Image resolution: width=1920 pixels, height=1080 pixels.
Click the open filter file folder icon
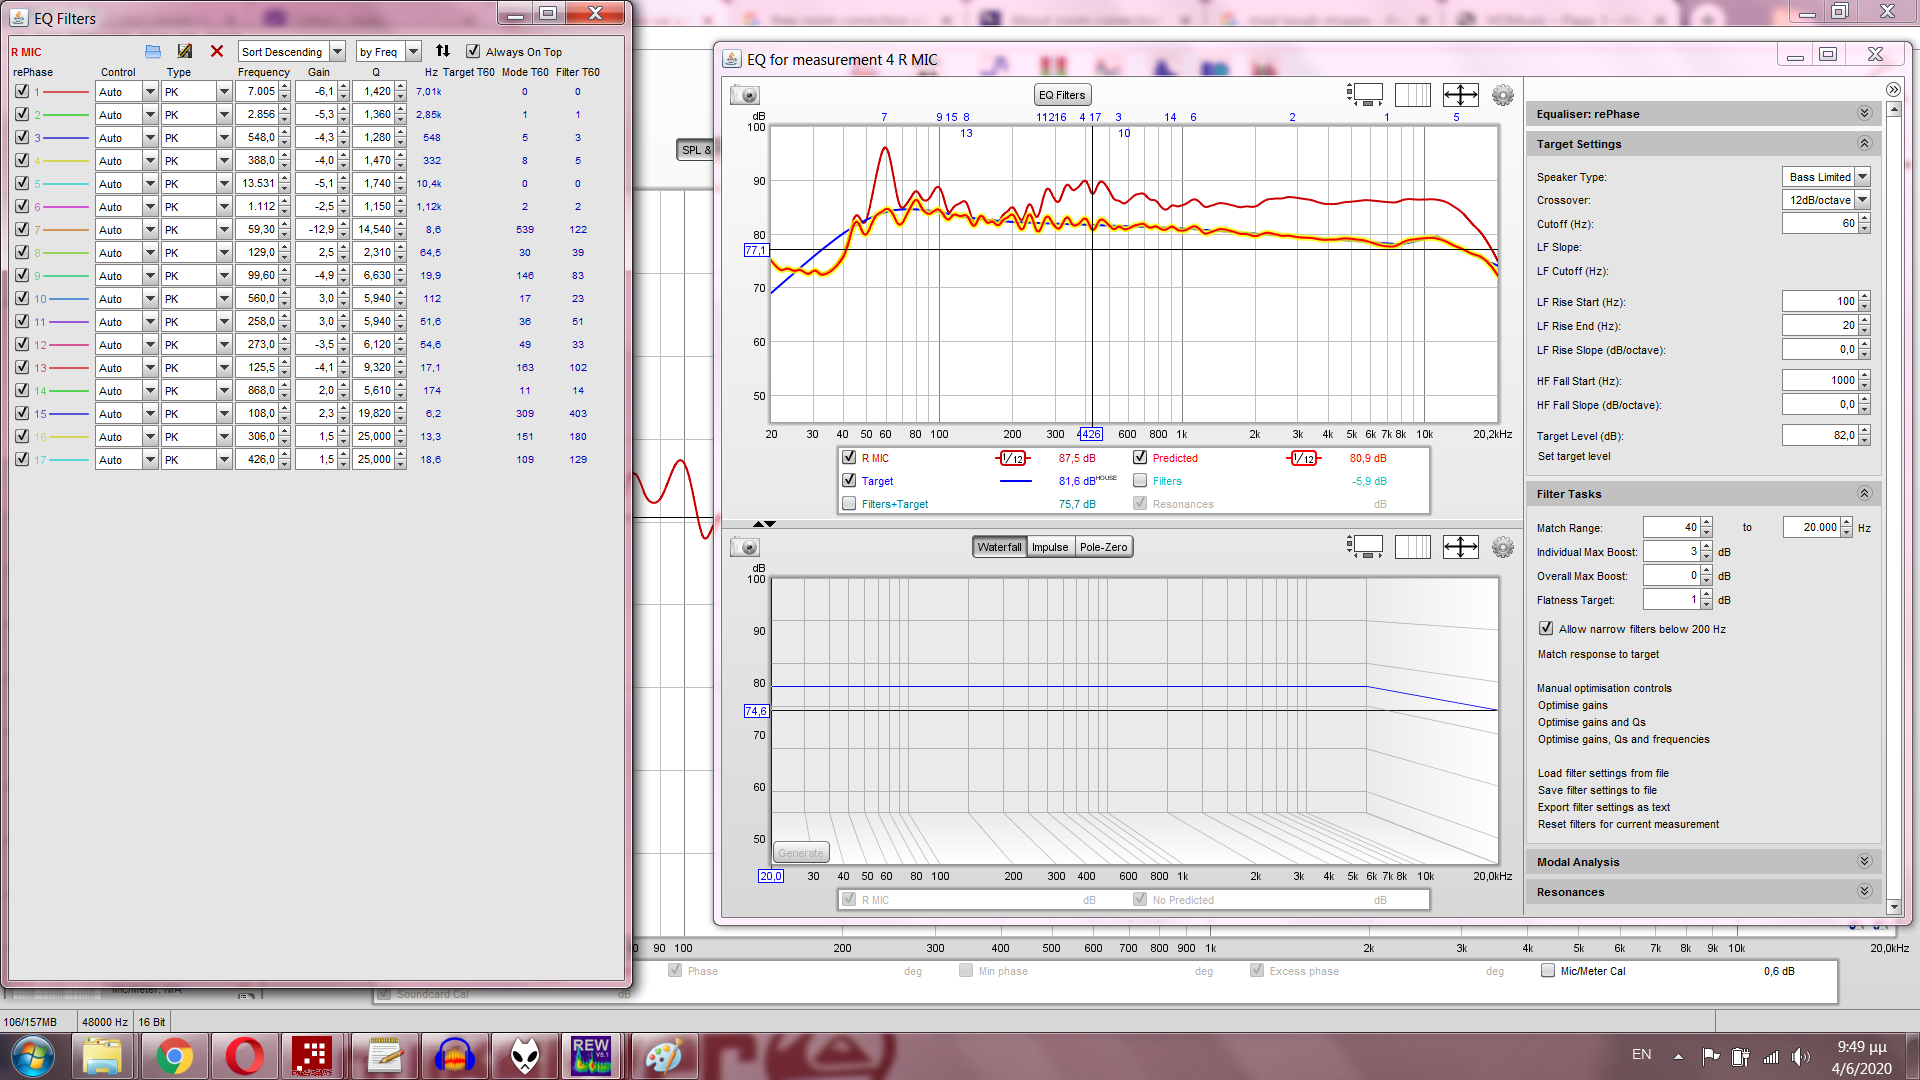pyautogui.click(x=153, y=51)
